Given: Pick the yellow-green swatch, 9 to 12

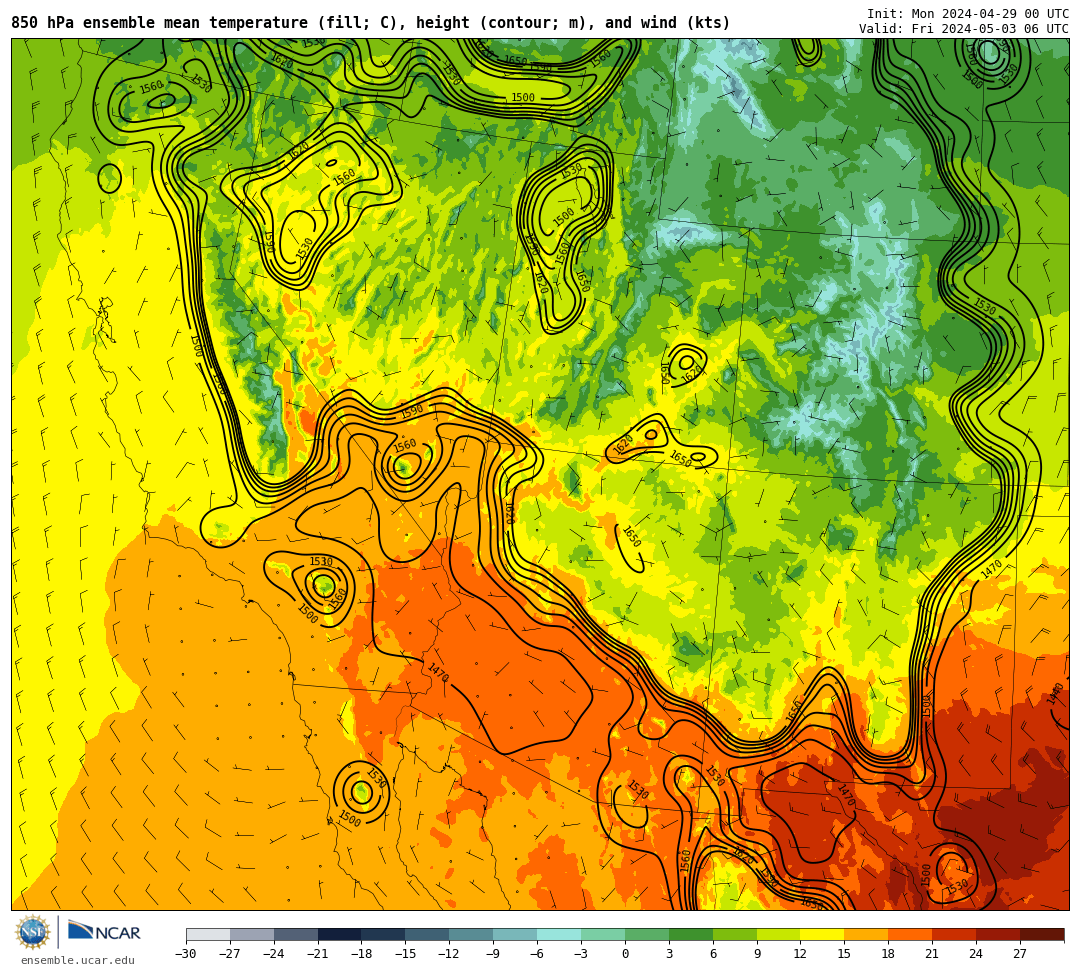Looking at the screenshot, I should (x=779, y=934).
